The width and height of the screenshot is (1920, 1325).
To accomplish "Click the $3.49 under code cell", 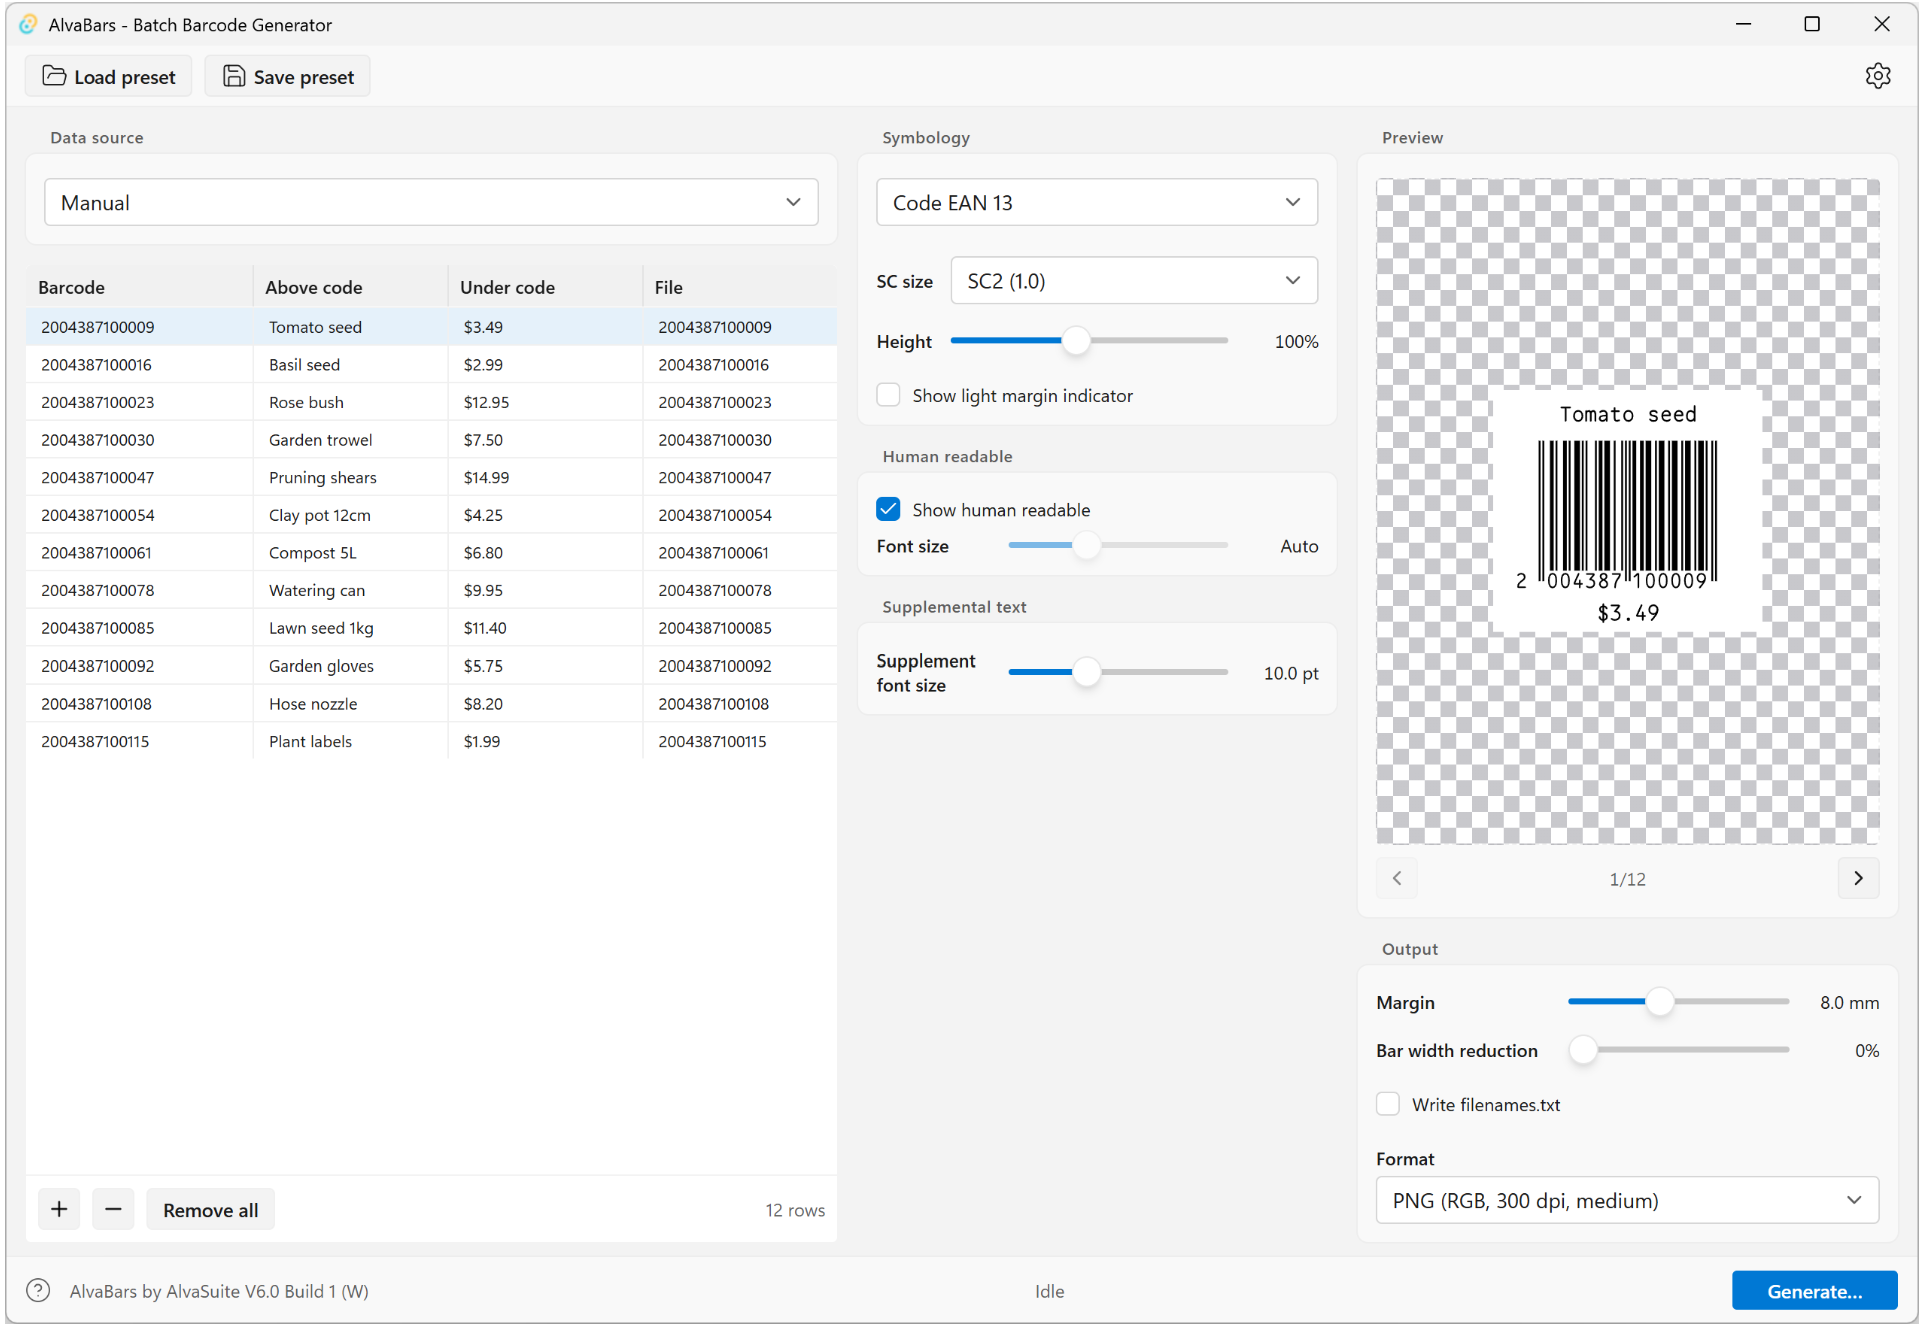I will [545, 327].
